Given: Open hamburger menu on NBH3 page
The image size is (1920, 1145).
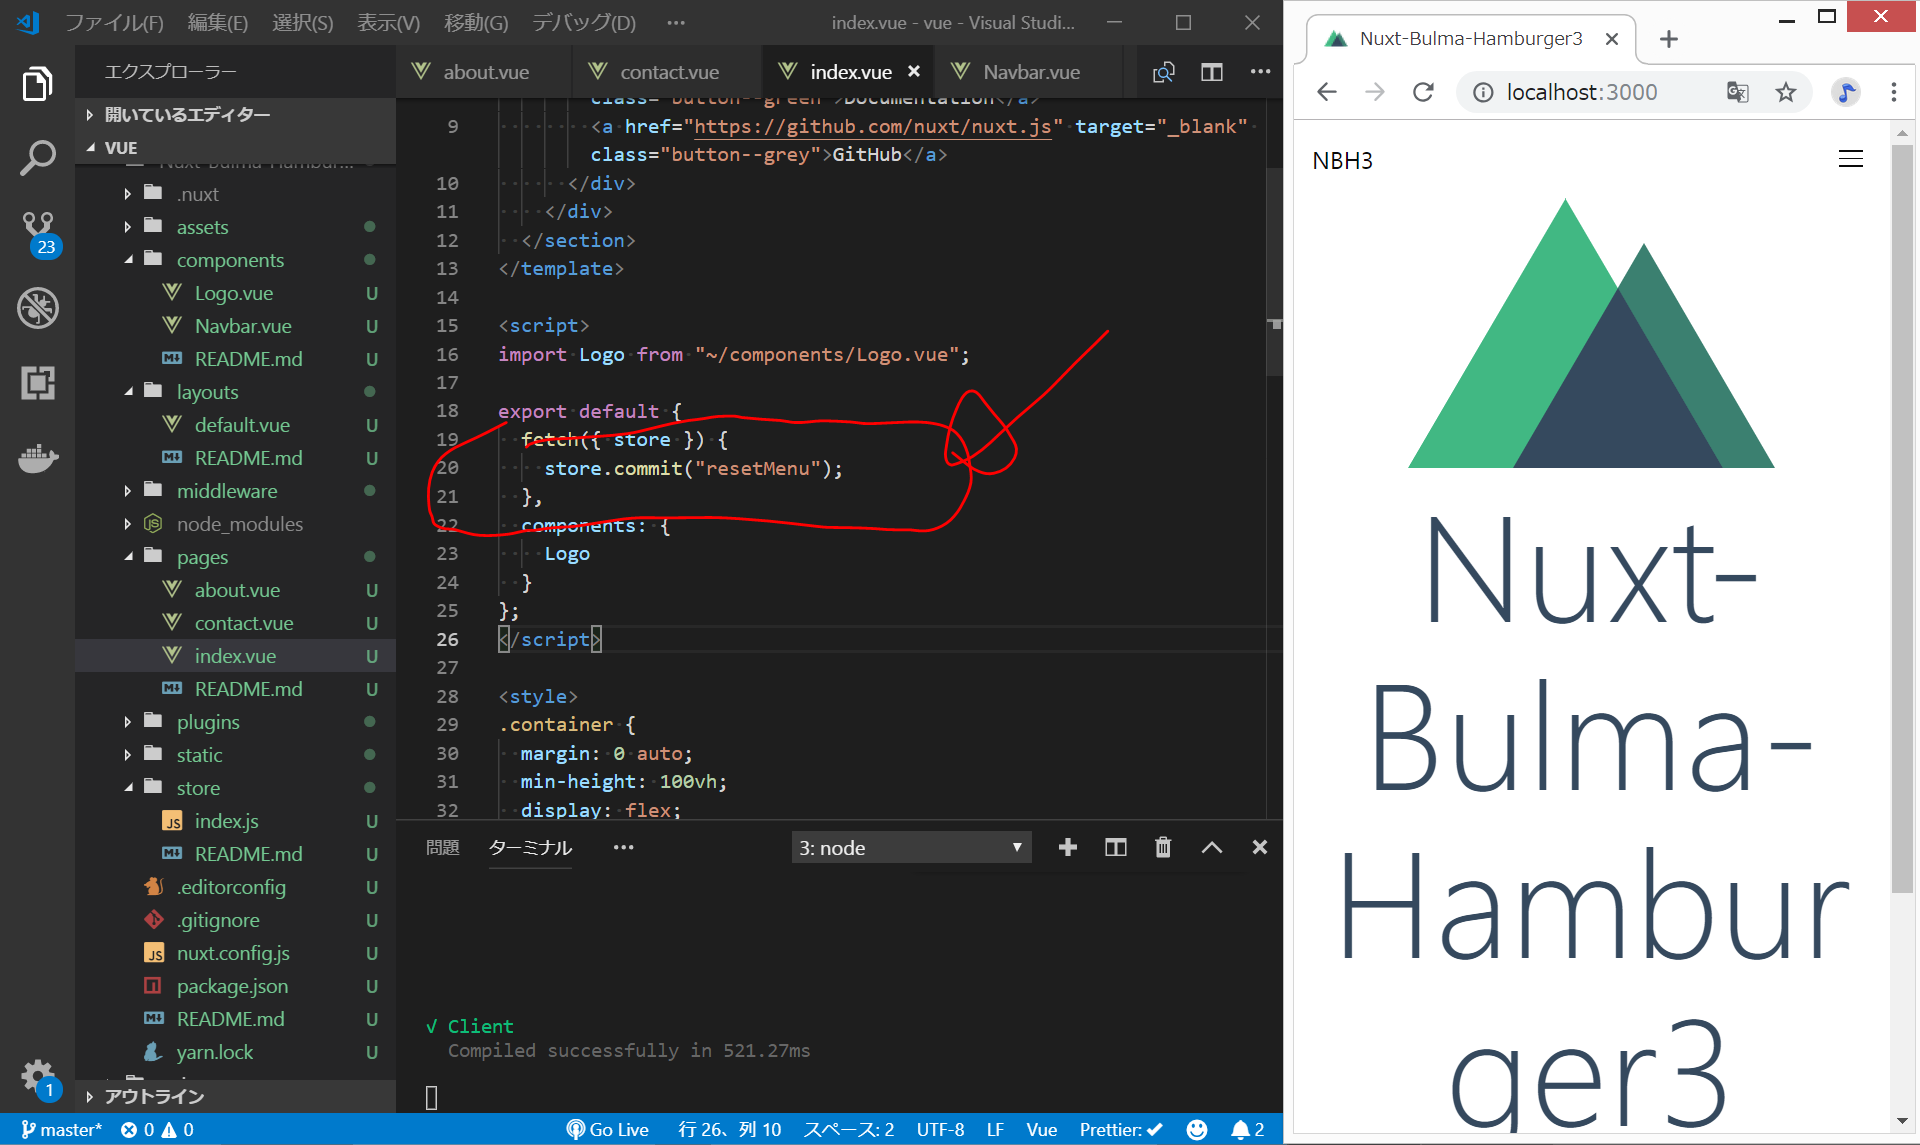Looking at the screenshot, I should click(x=1851, y=159).
